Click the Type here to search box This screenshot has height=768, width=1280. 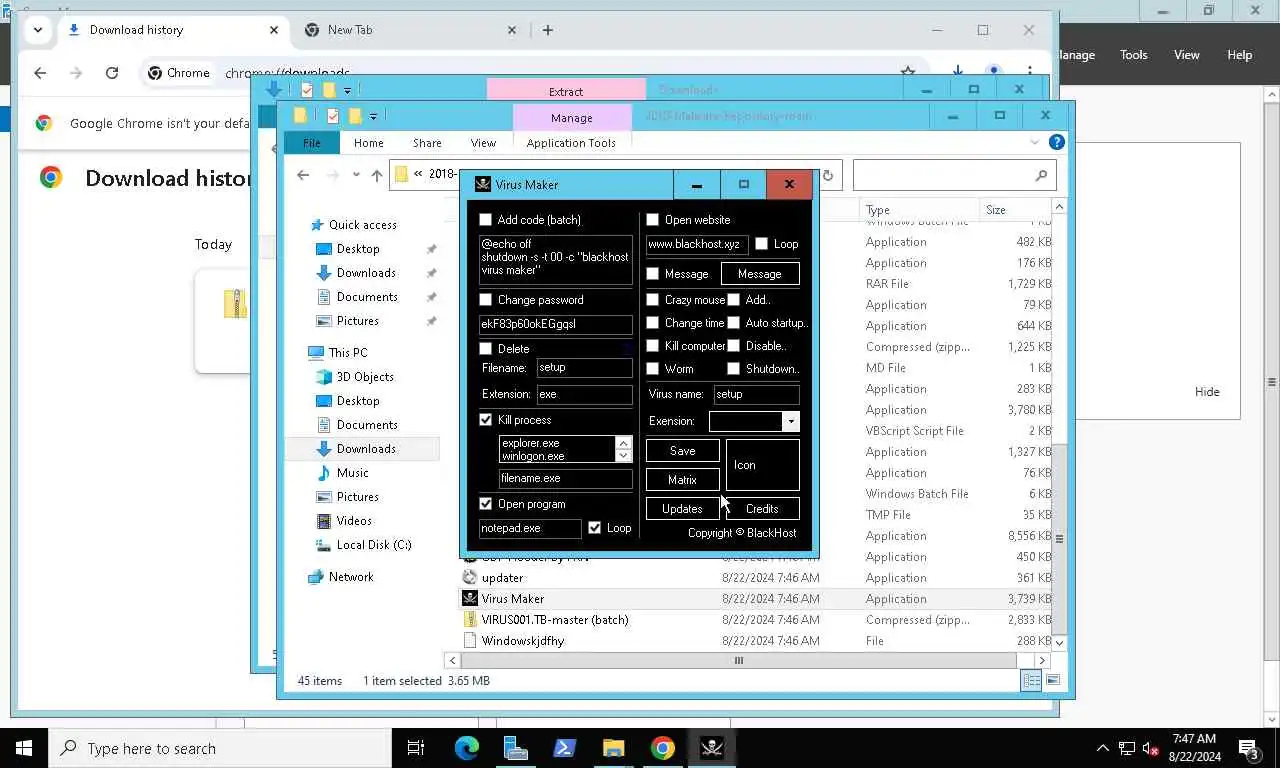(x=220, y=748)
